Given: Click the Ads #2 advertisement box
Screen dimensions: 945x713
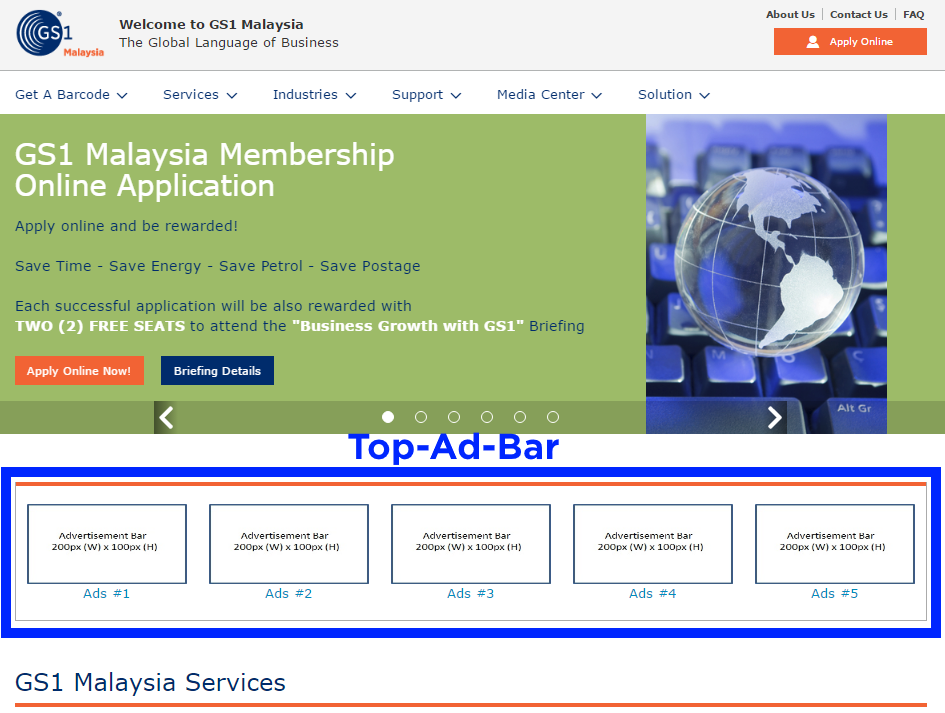Looking at the screenshot, I should tap(289, 544).
